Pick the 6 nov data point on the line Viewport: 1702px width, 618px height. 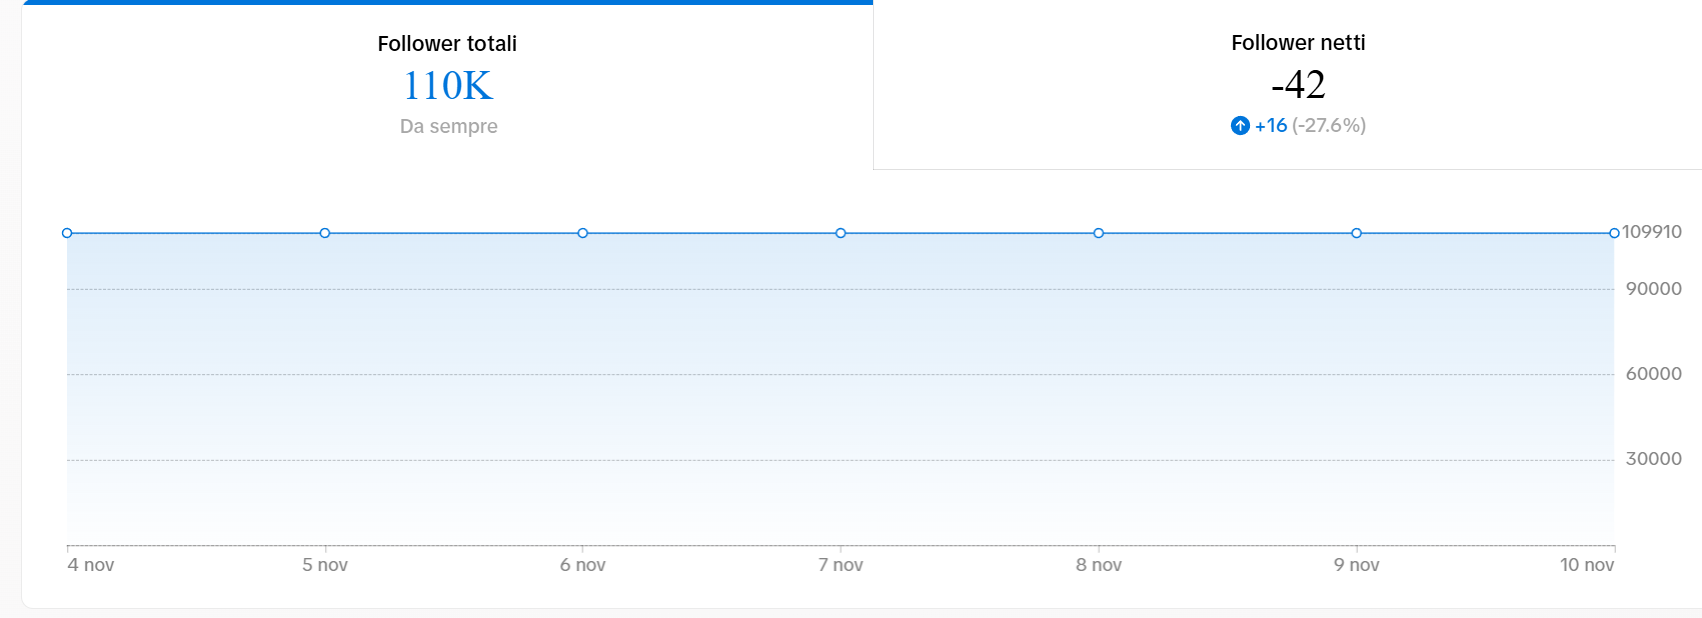[583, 233]
